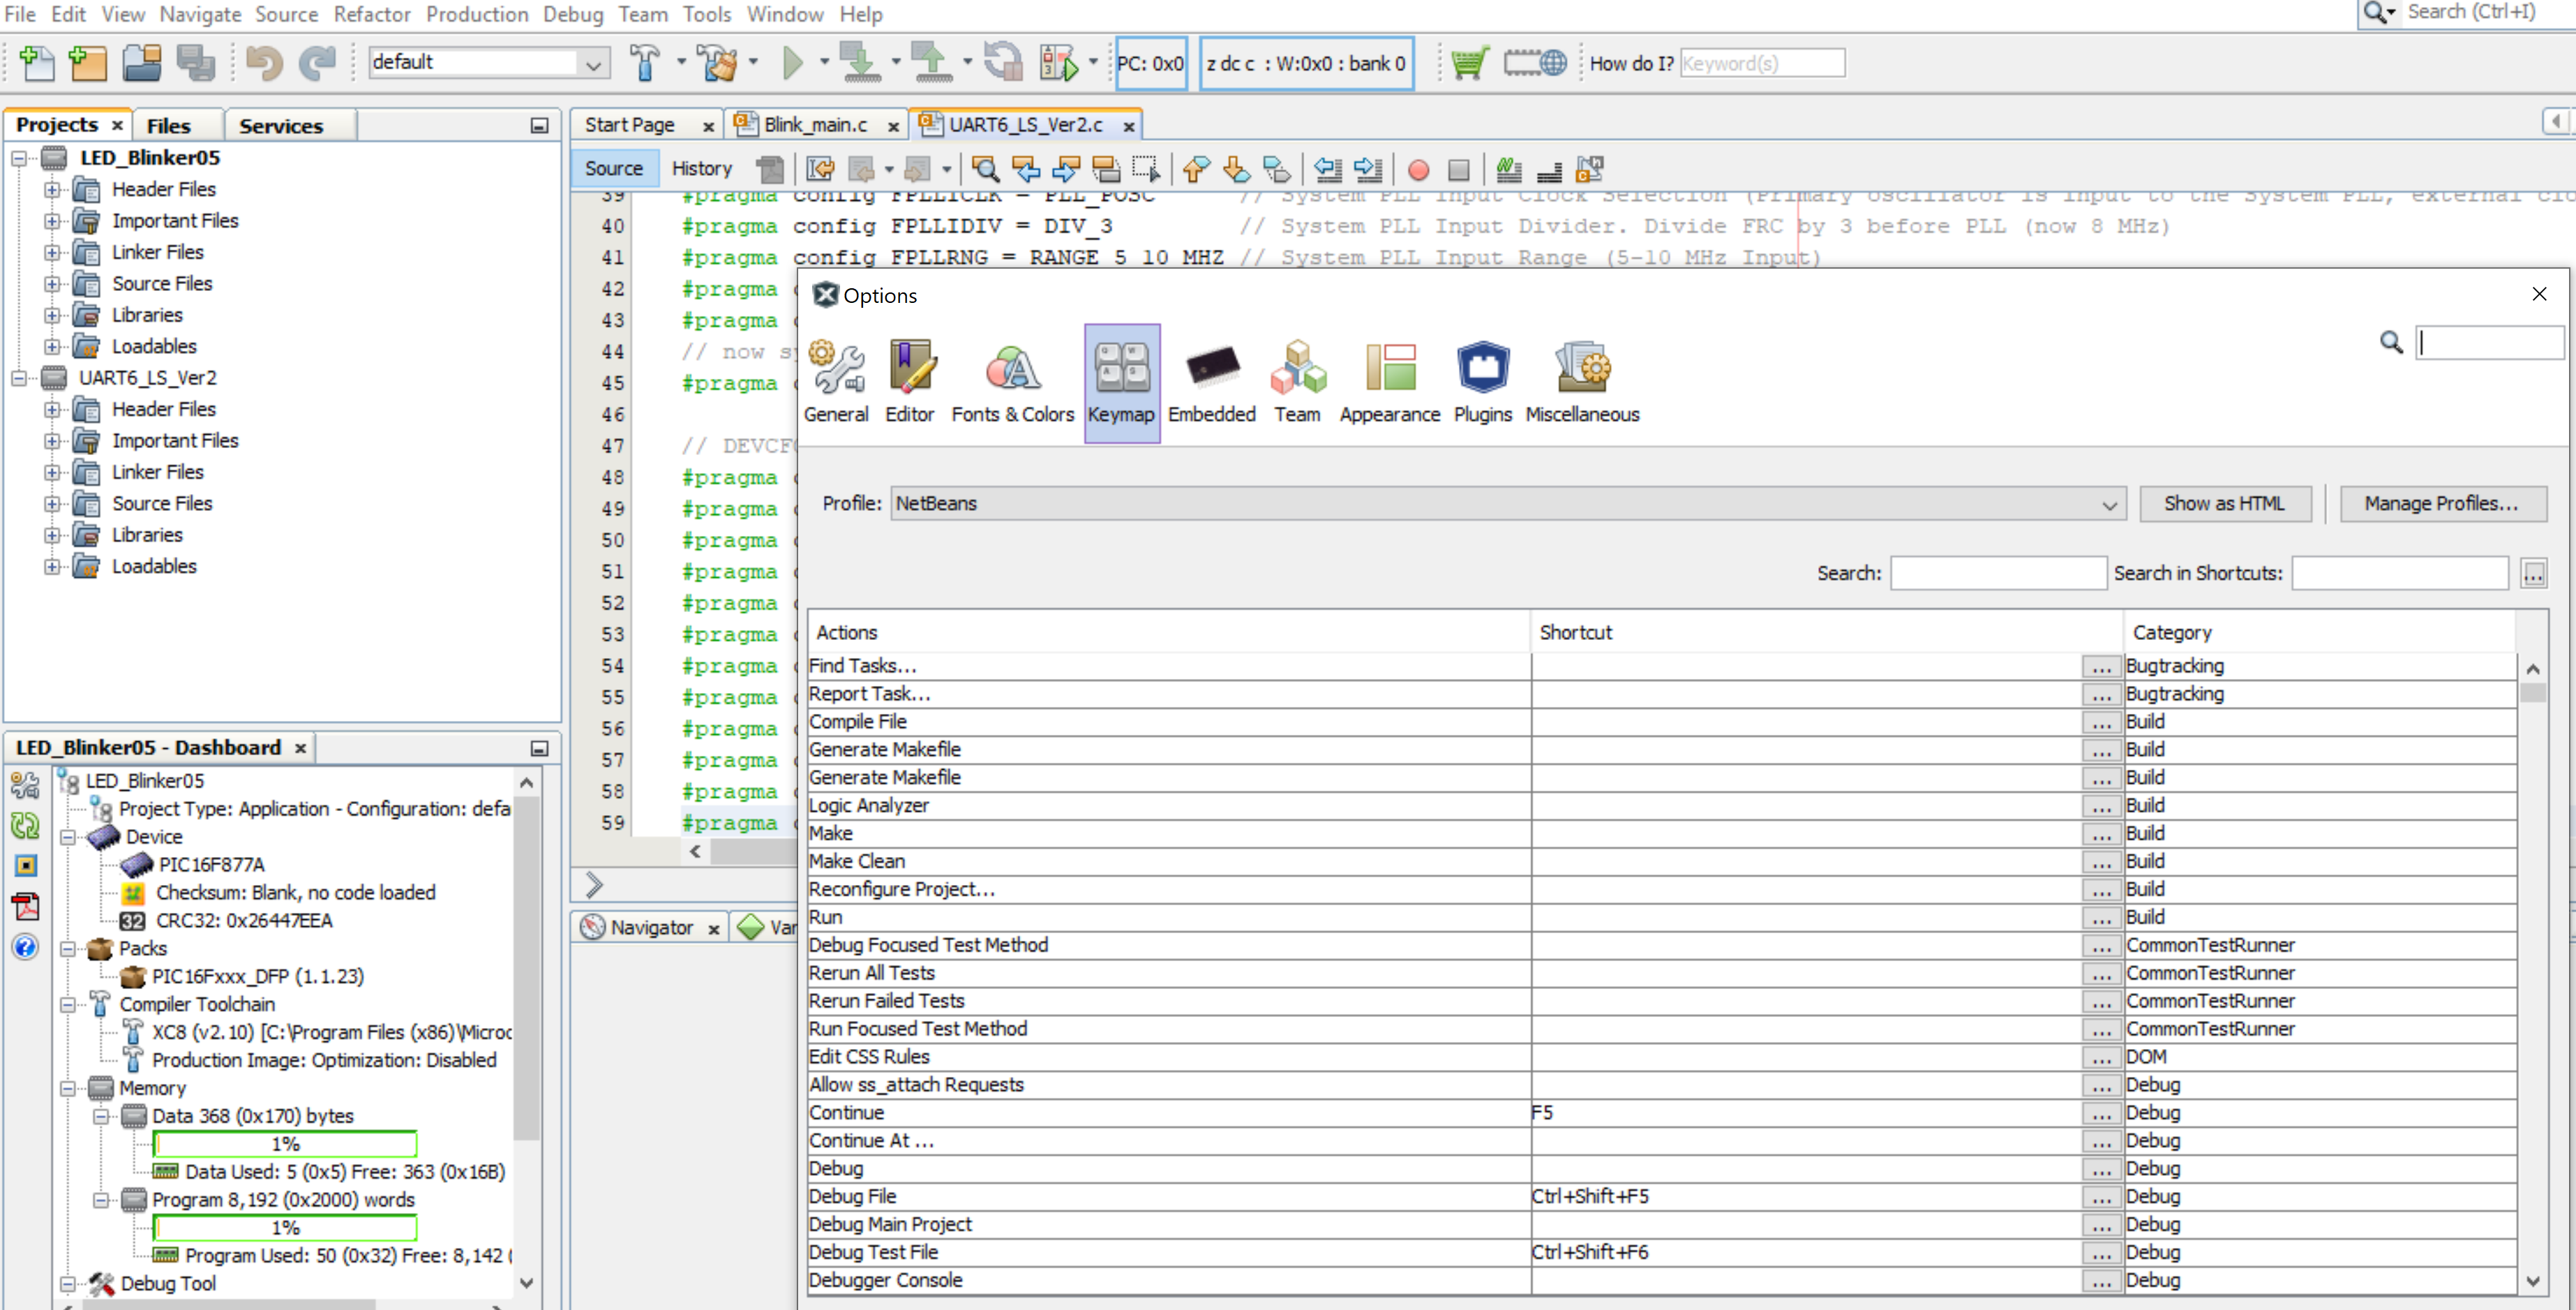This screenshot has width=2576, height=1310.
Task: Collapse the Memory node in Dashboard
Action: tap(68, 1088)
